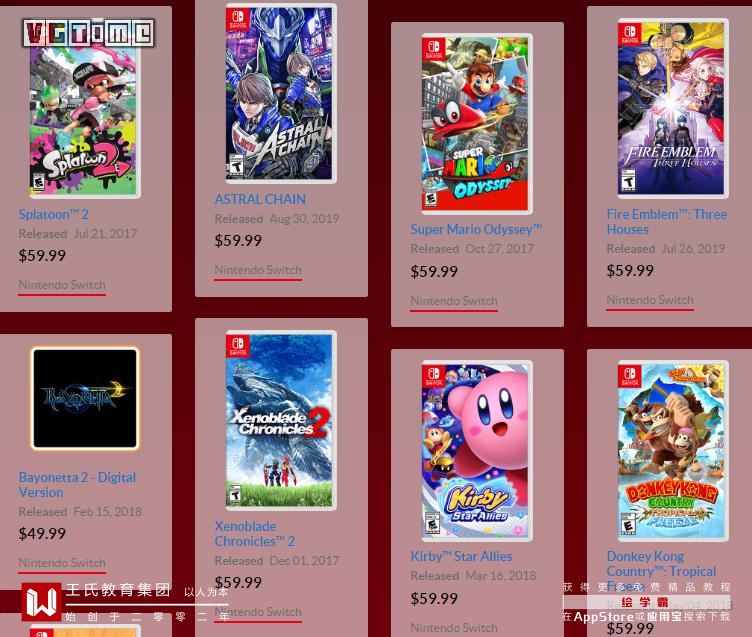Follow the ASTRAL CHAIN title link

coord(260,199)
